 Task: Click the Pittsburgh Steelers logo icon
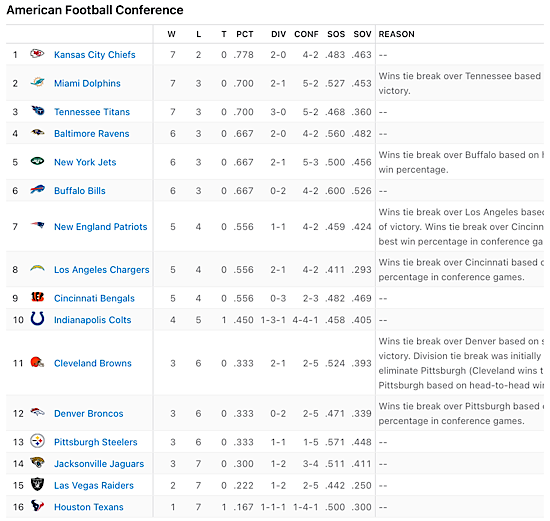[x=37, y=441]
